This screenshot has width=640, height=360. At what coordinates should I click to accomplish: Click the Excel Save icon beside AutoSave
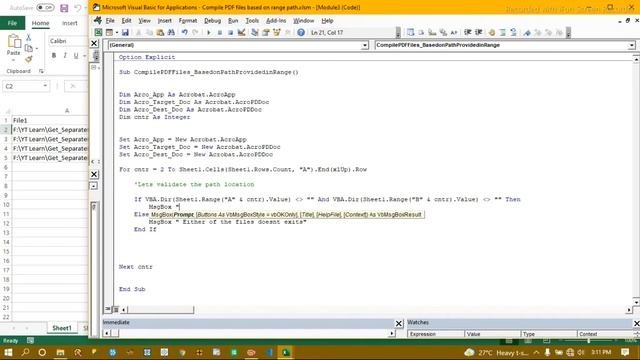(64, 8)
